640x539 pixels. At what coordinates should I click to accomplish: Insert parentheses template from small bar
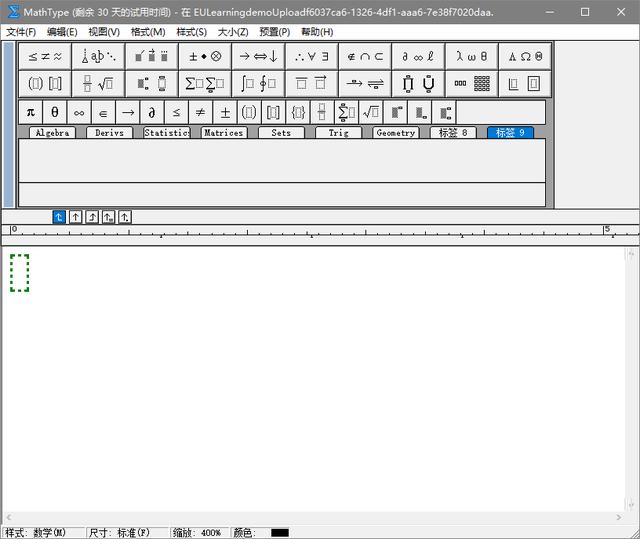pos(249,112)
